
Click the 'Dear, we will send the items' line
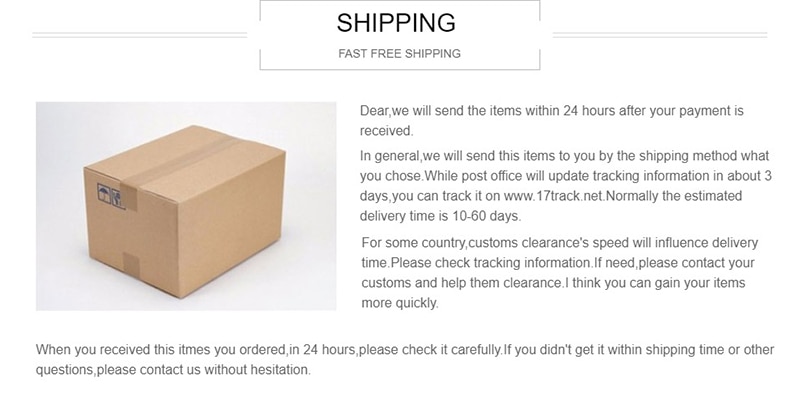click(552, 111)
